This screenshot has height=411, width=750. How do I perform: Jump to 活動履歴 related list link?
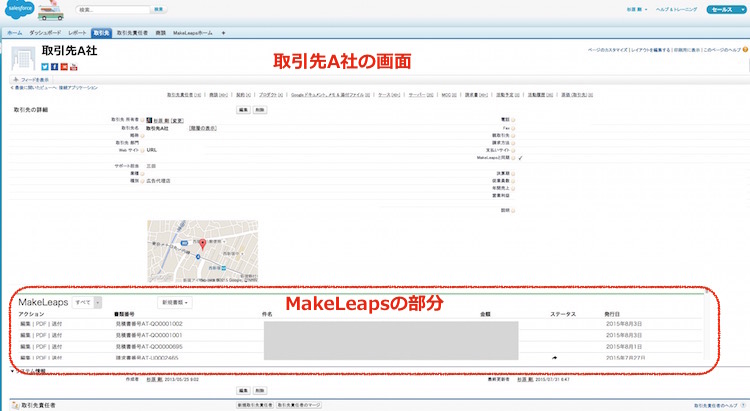click(x=540, y=95)
